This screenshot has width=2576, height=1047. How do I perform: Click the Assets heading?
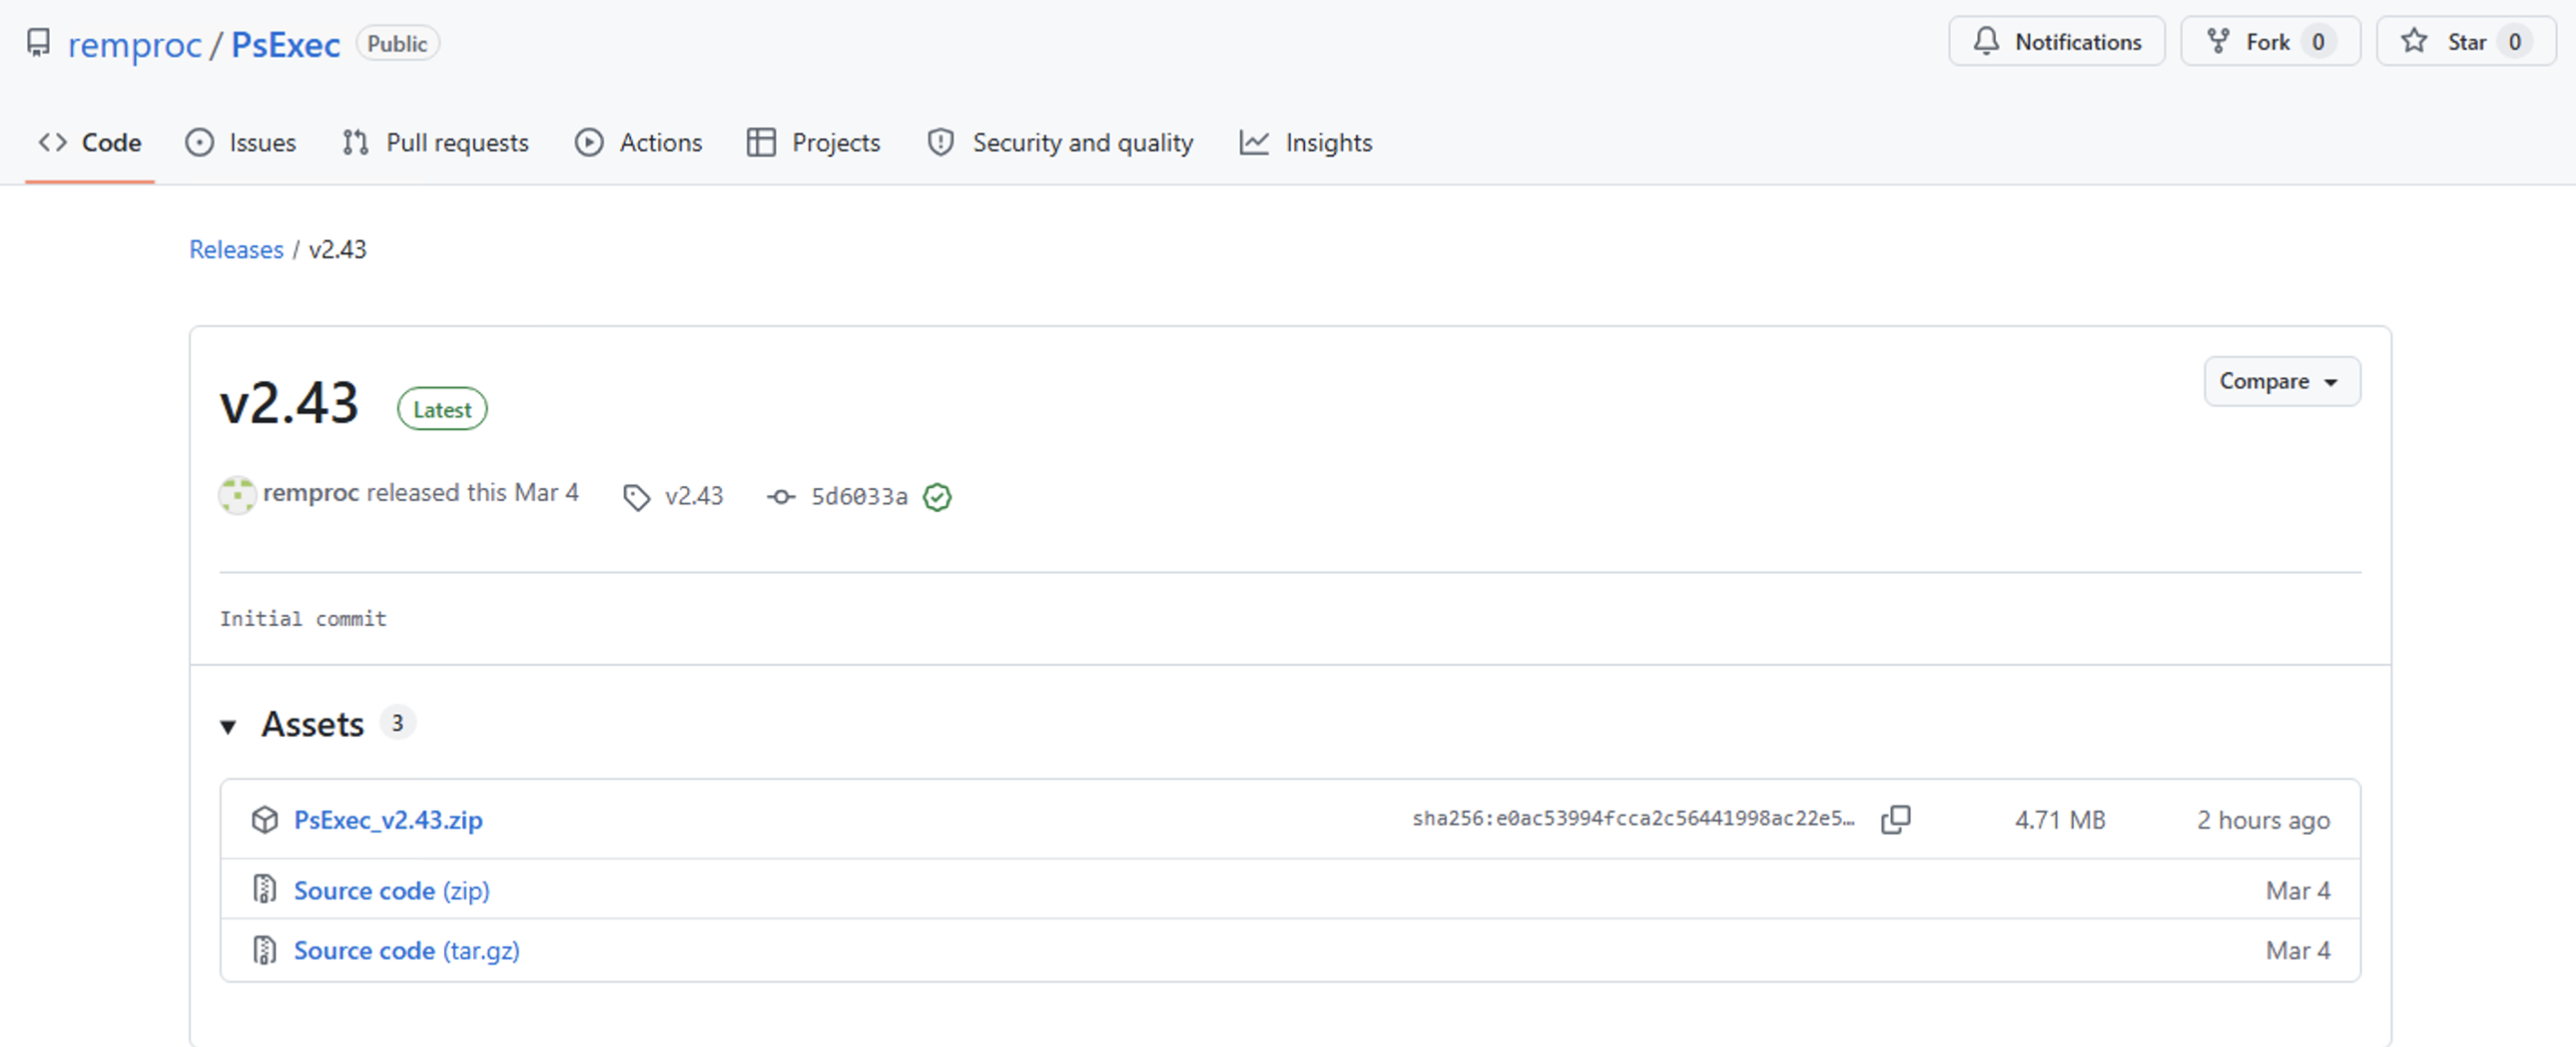[313, 724]
